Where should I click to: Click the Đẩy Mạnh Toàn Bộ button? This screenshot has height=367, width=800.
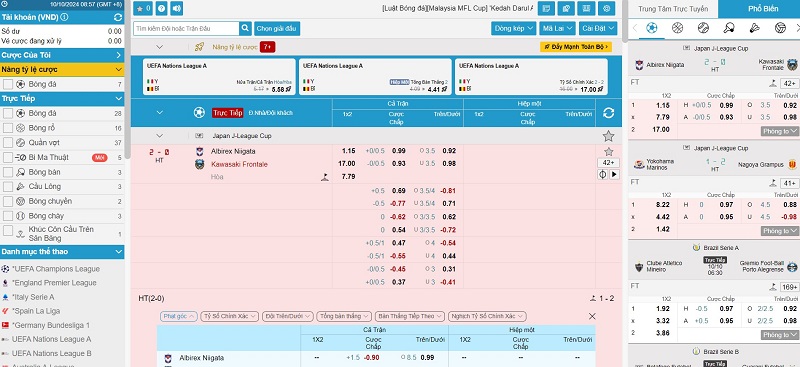point(576,47)
